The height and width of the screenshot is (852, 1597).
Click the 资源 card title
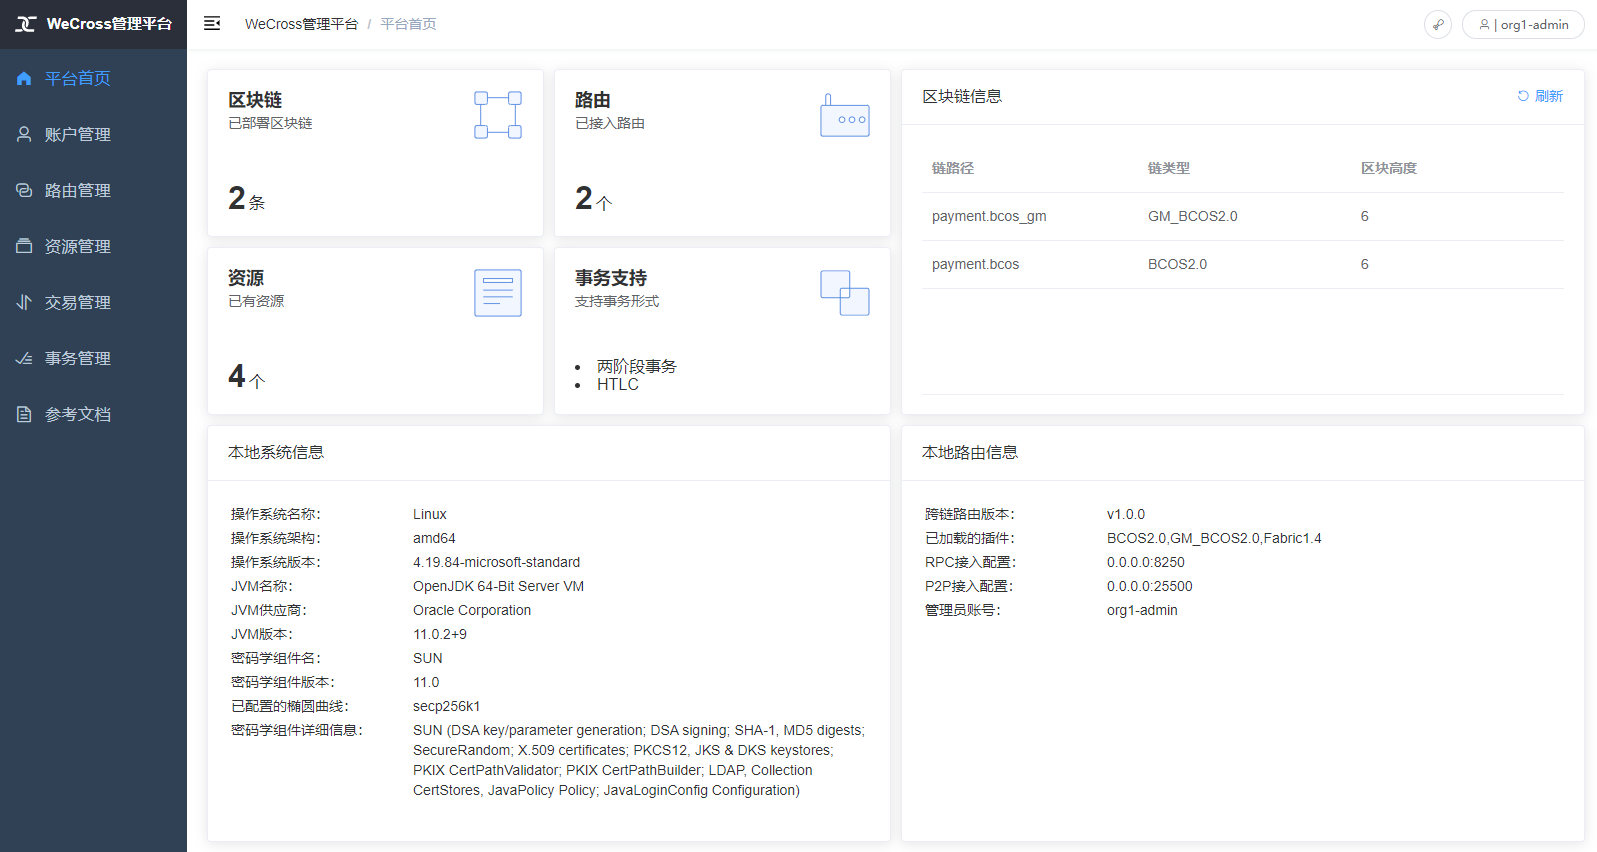(x=246, y=278)
